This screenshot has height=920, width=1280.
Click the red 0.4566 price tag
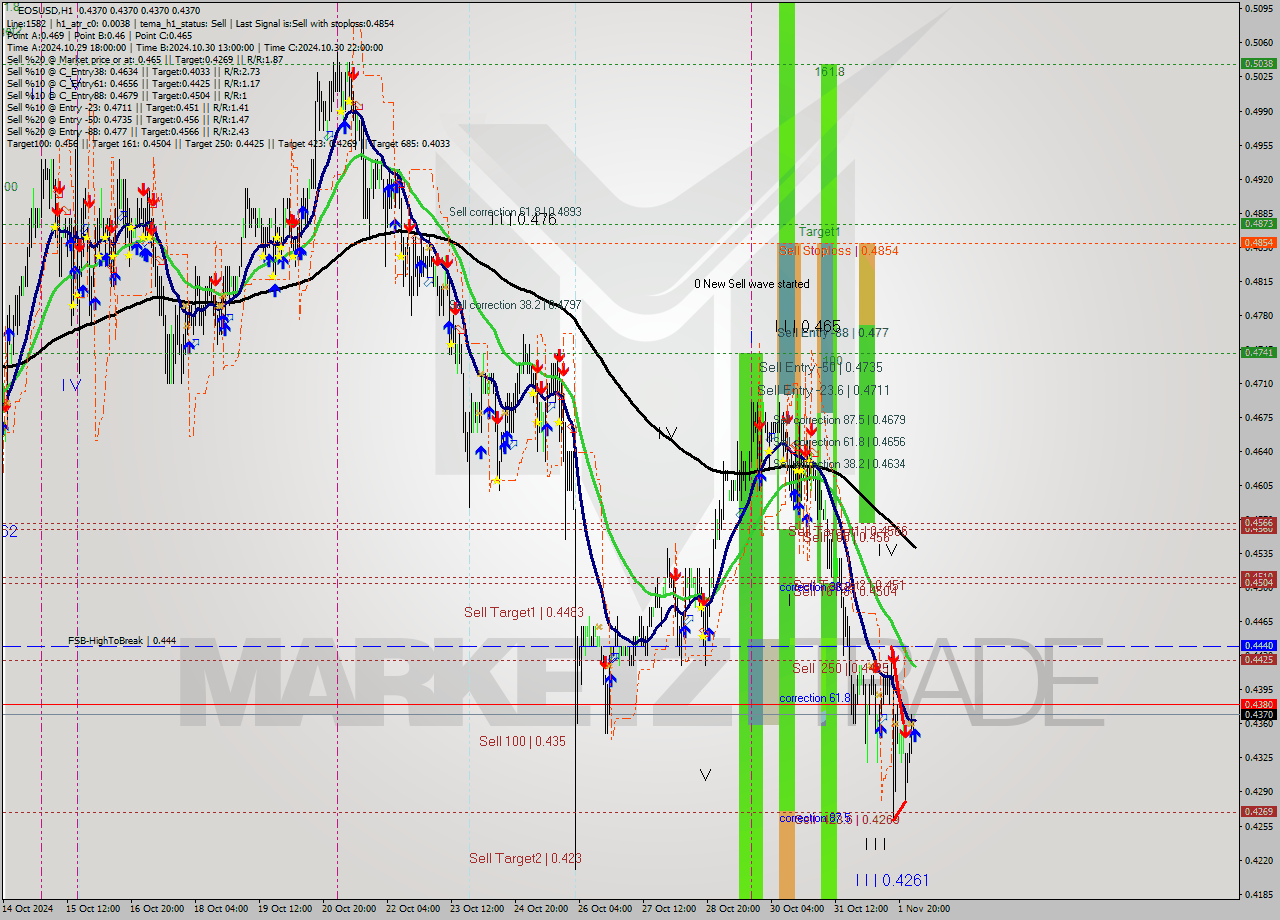(1258, 522)
